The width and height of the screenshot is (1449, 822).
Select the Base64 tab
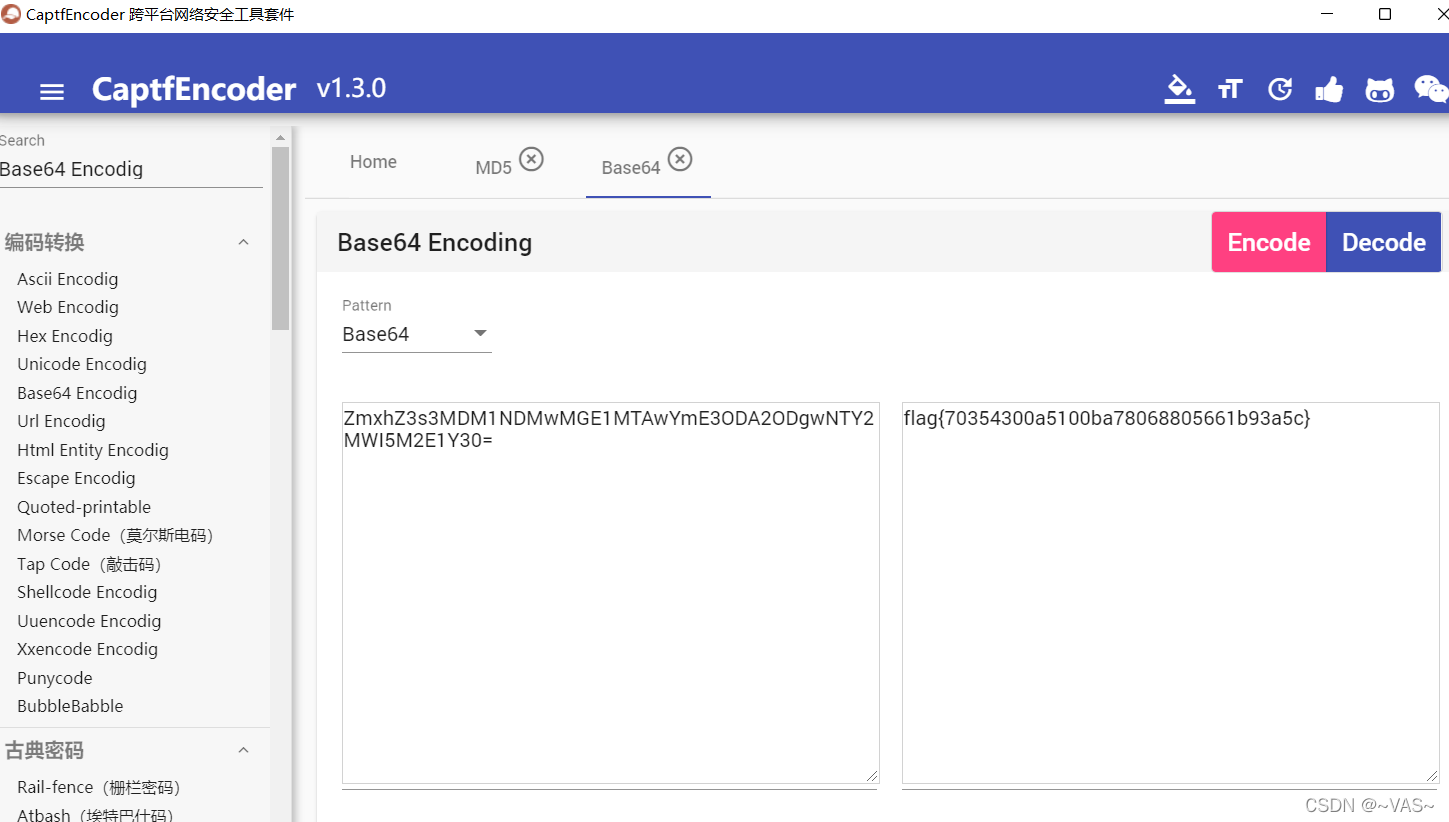(631, 168)
